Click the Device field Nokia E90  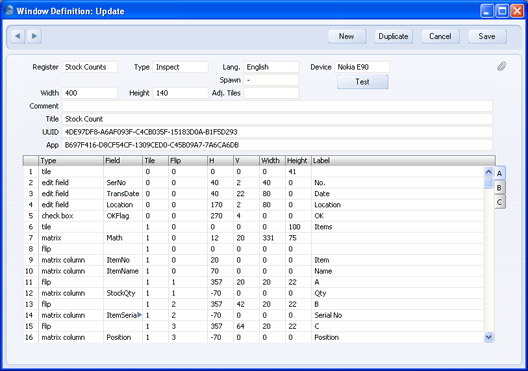point(362,67)
